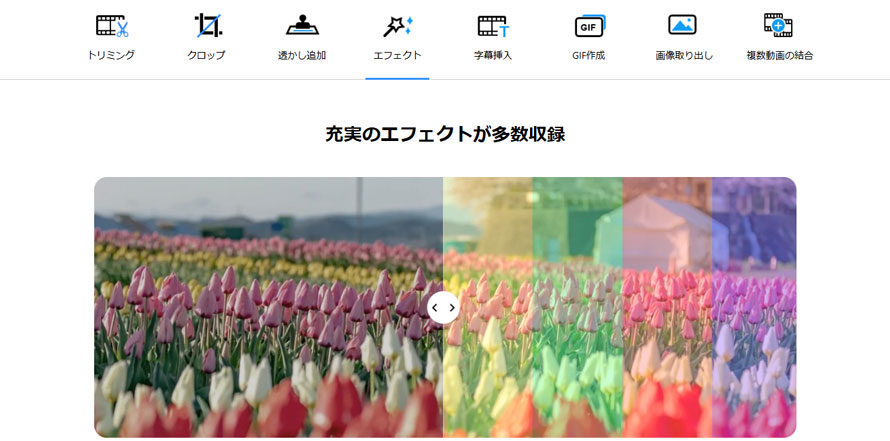Viewport: 890px width, 441px height.
Task: Click the エフェクト magic wand icon
Action: point(398,26)
